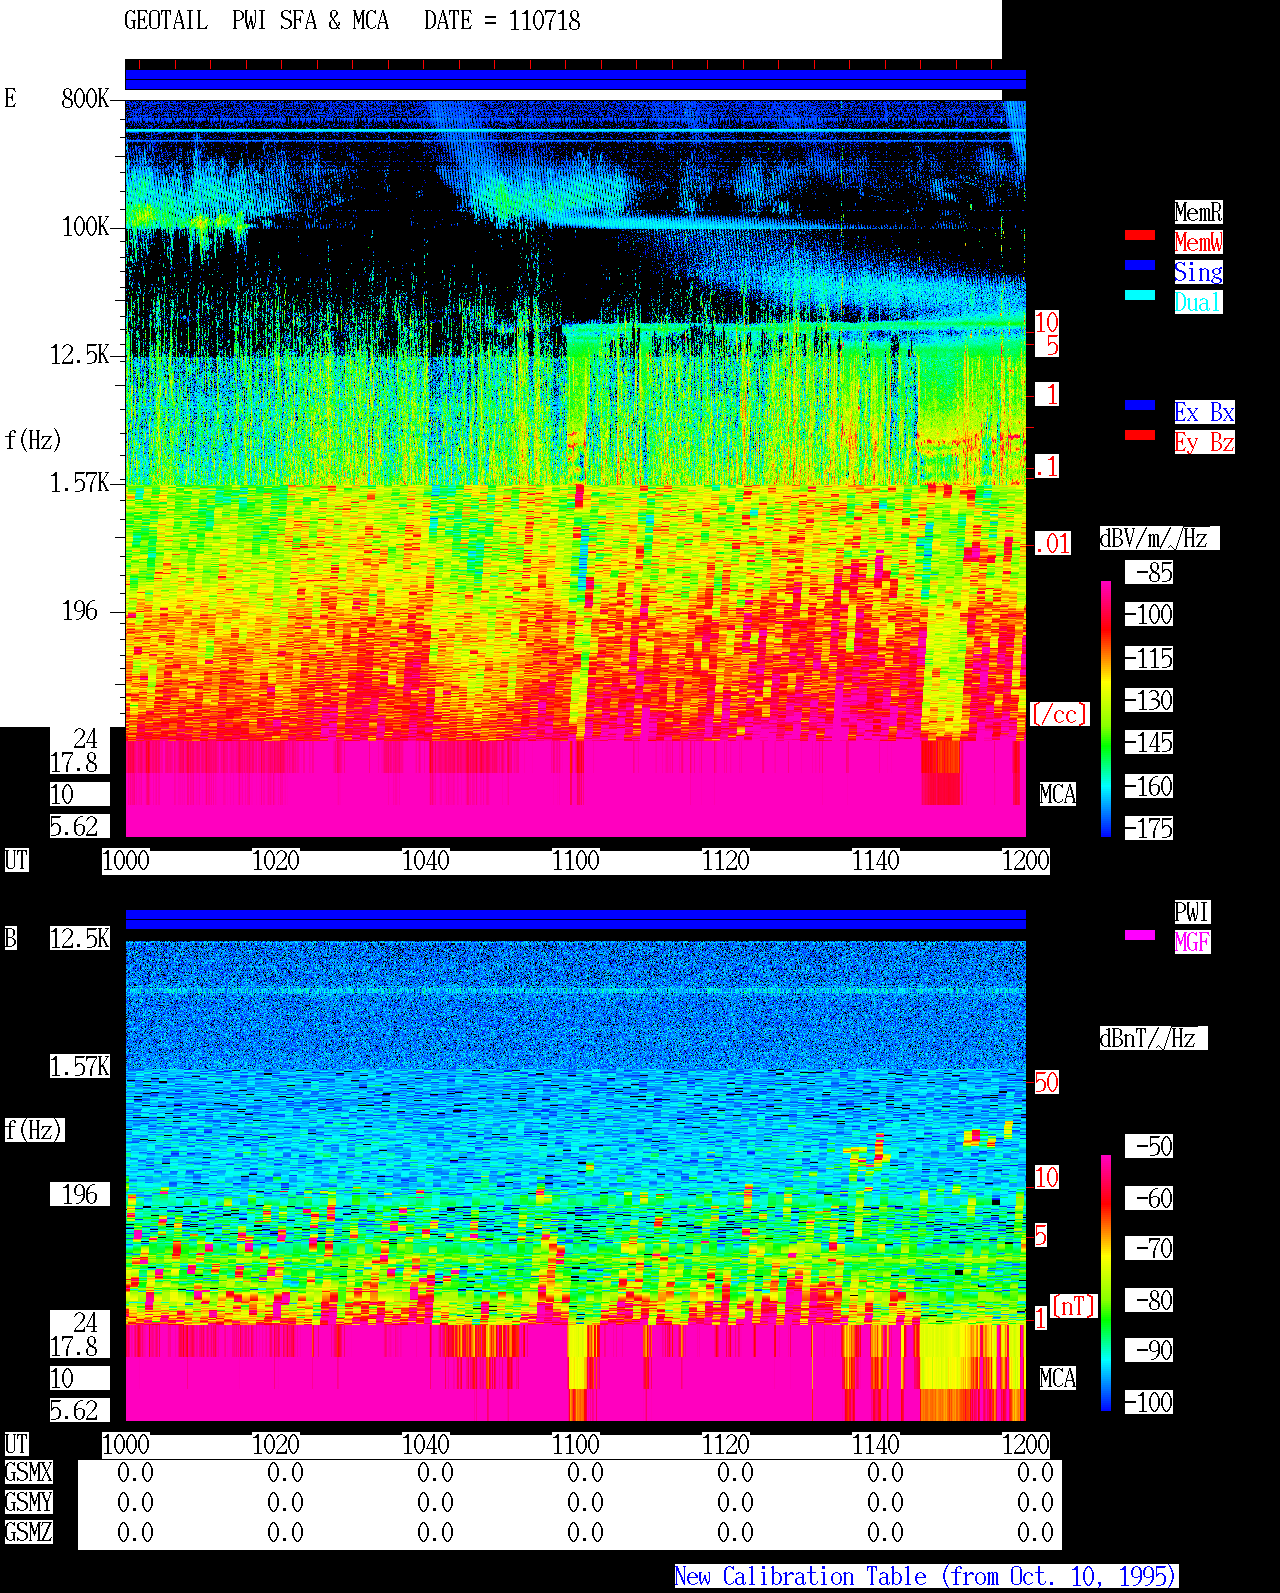
Task: Click the GSMZ row label
Action: [28, 1532]
